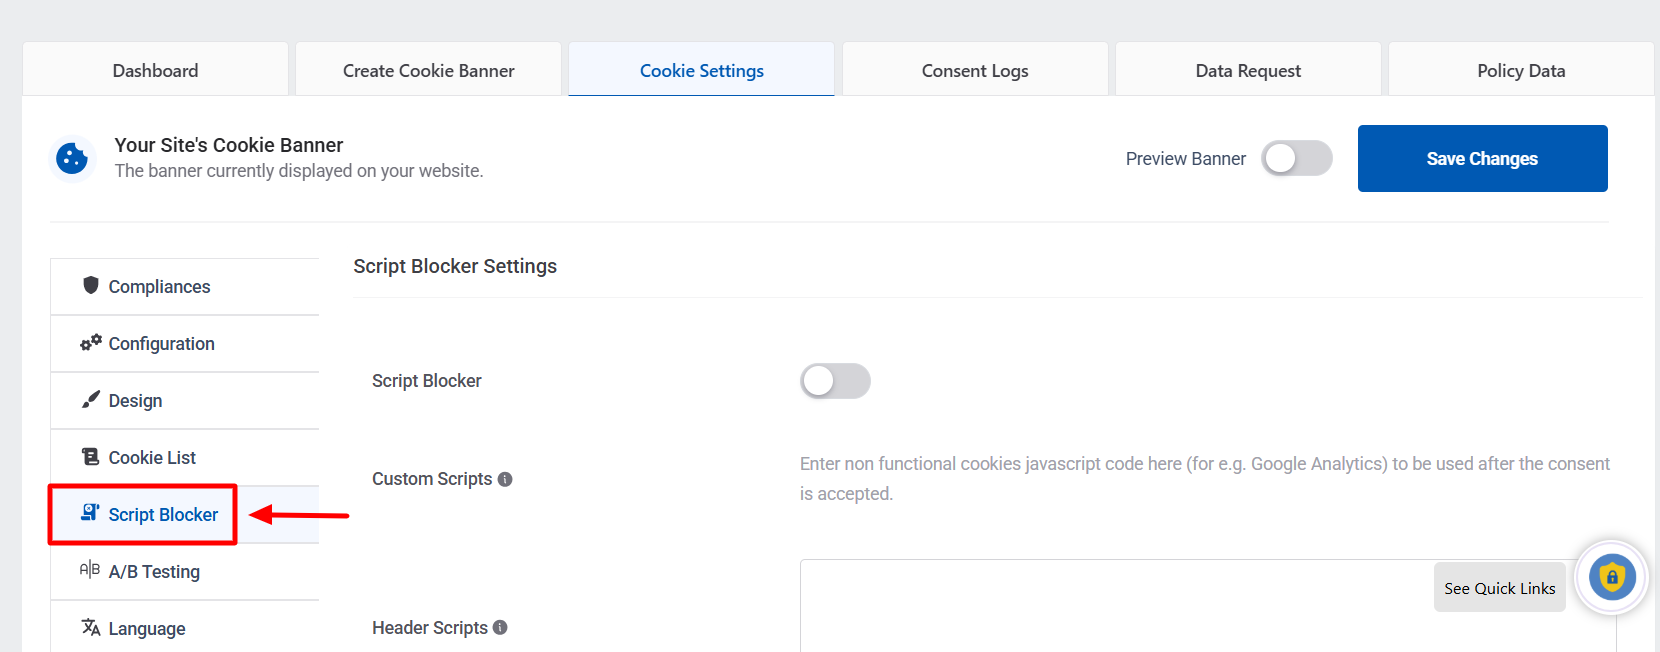Click the Script Blocker sidebar icon
Screen dimensions: 1660x652
(x=89, y=514)
